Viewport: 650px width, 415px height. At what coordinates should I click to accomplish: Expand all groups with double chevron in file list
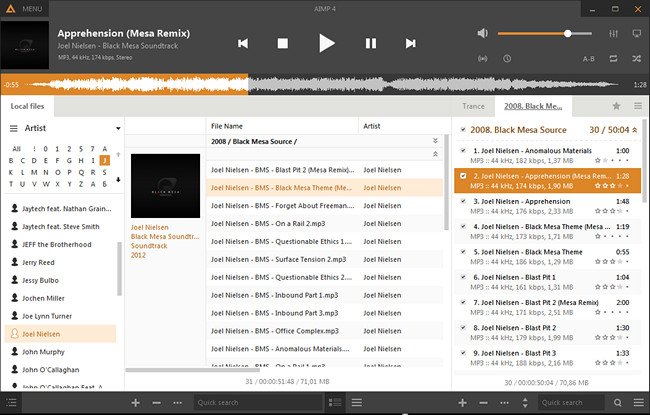click(435, 141)
